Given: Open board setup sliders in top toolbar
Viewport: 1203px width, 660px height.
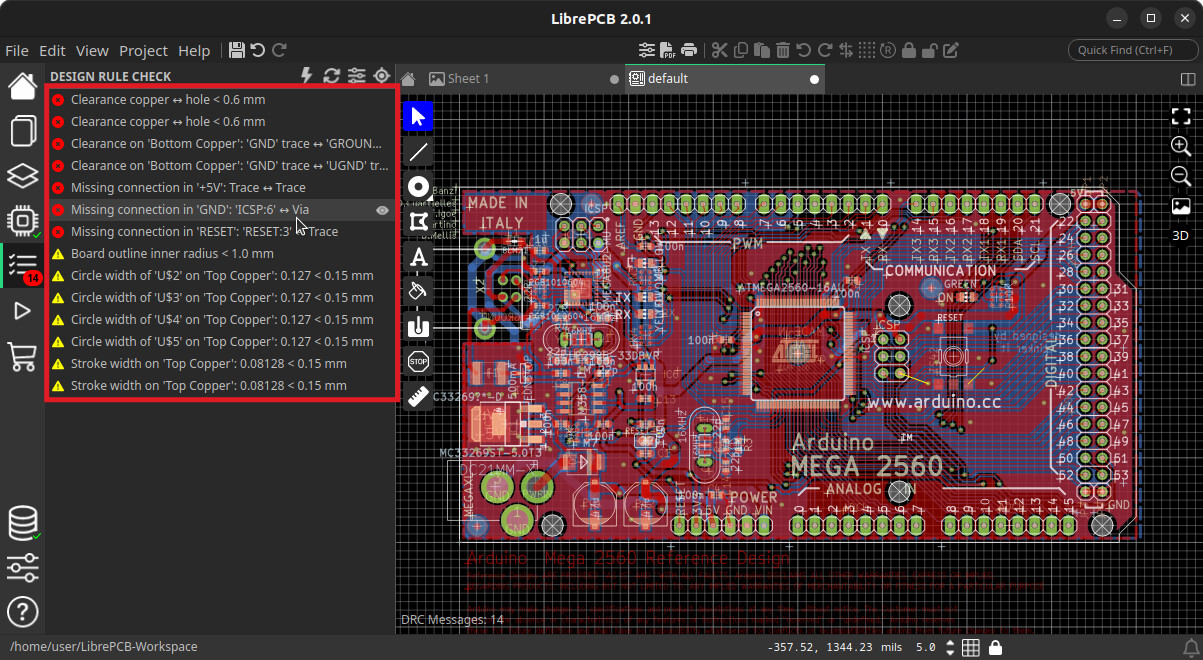Looking at the screenshot, I should [x=647, y=50].
